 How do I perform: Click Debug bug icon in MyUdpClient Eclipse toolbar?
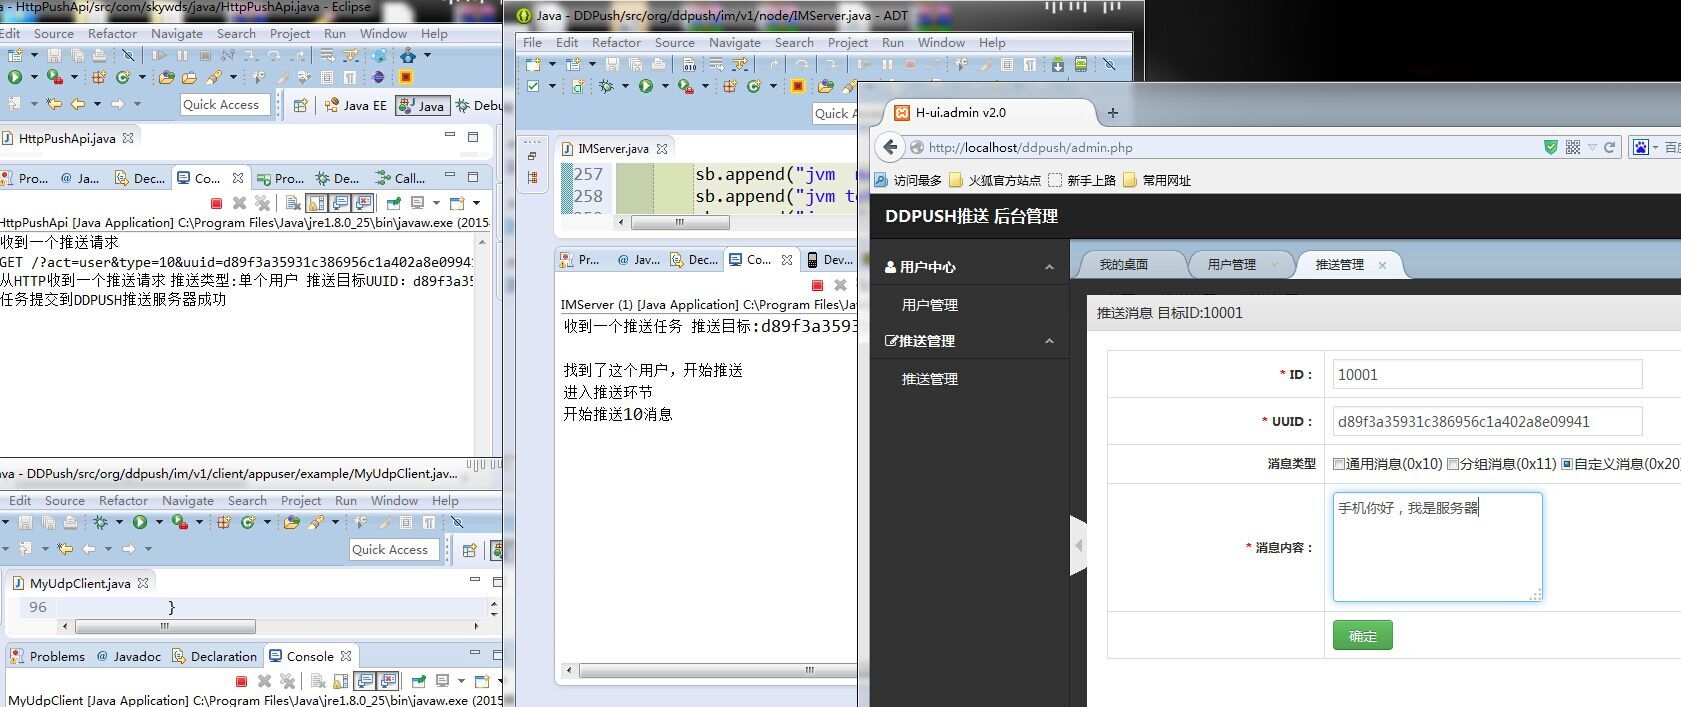100,522
